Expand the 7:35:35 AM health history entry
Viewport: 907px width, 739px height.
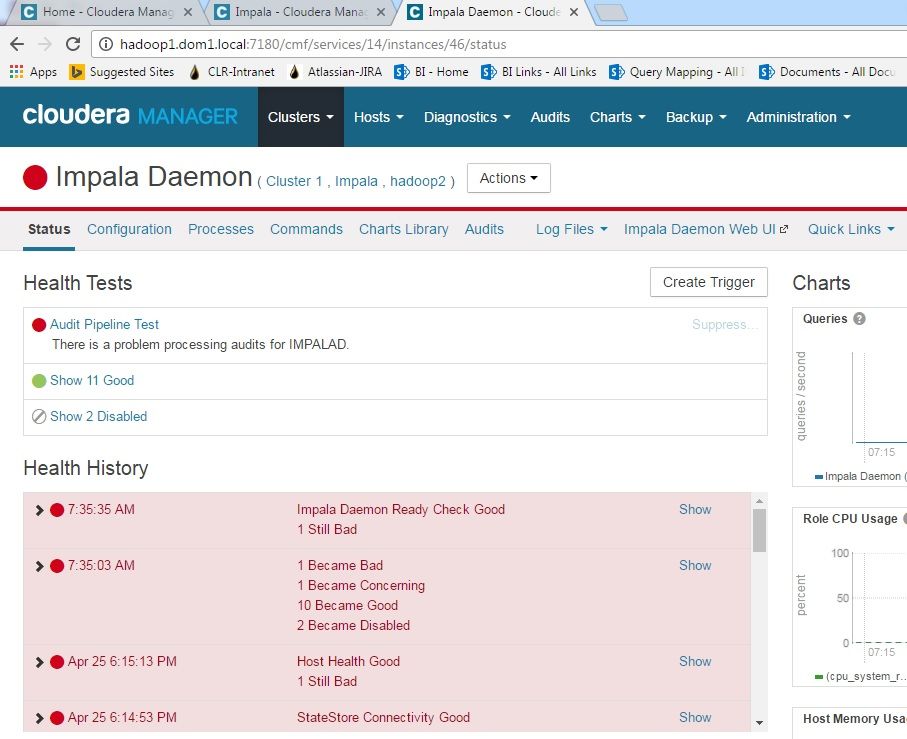coord(39,510)
